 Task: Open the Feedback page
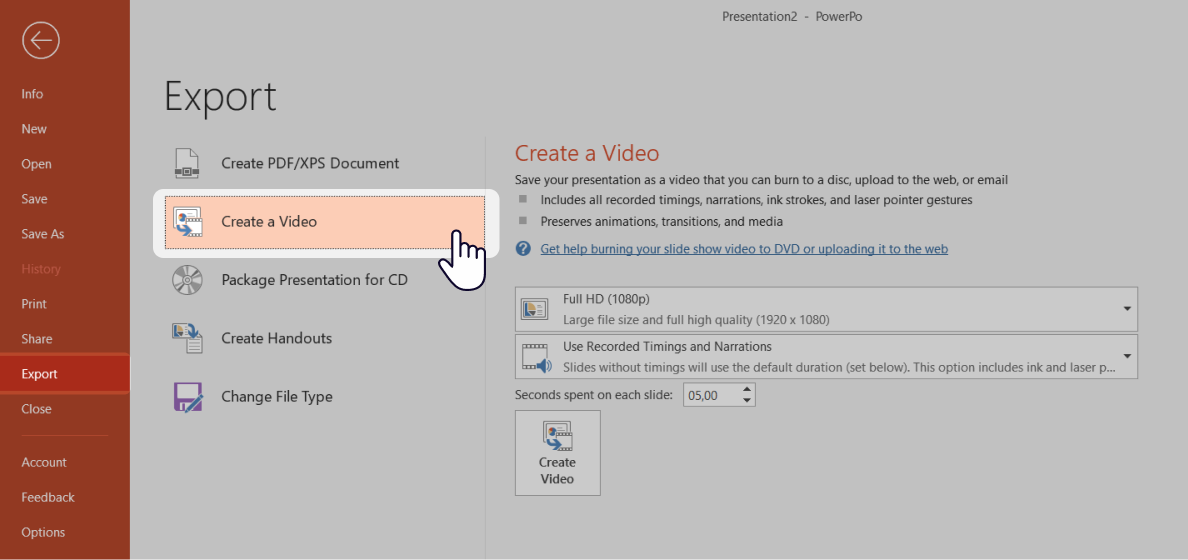point(48,497)
